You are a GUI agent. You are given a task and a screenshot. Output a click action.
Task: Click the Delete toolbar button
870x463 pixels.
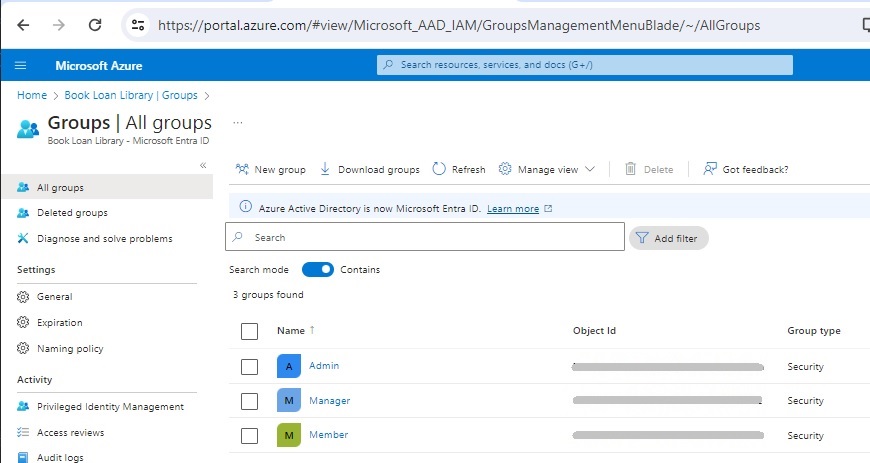pos(649,169)
